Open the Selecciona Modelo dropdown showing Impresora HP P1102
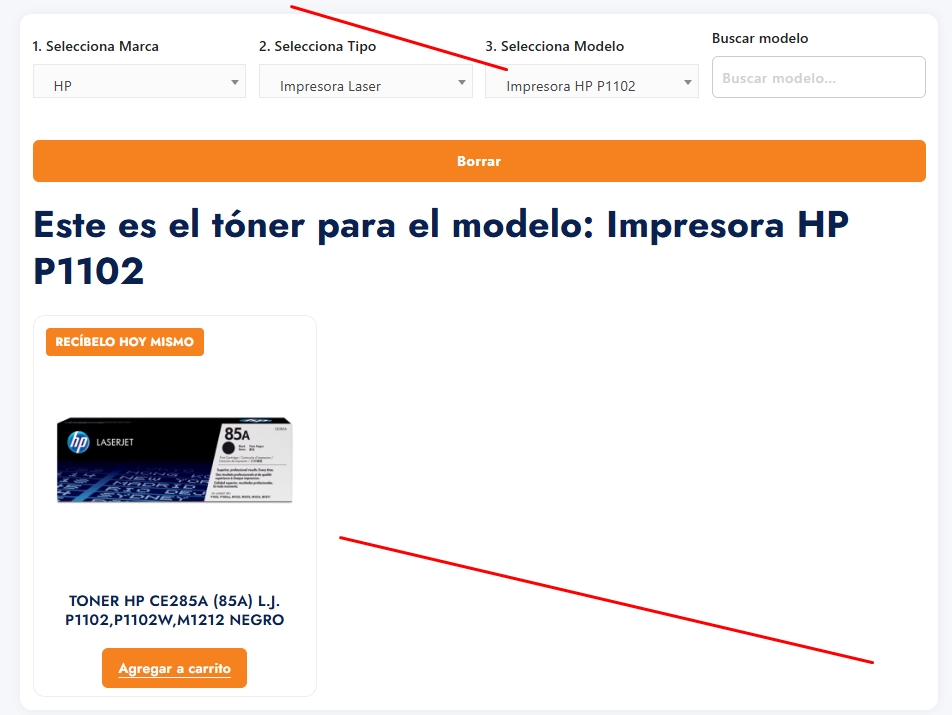The width and height of the screenshot is (952, 715). coord(592,81)
